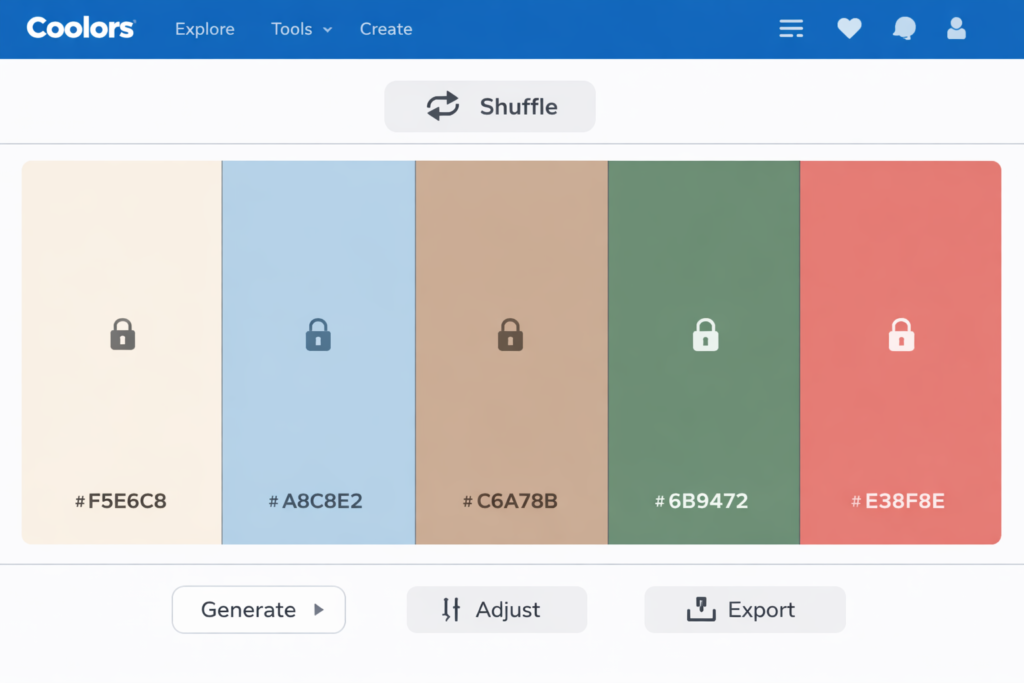Unlock the color #F5E6C8
The width and height of the screenshot is (1024, 683).
(120, 335)
